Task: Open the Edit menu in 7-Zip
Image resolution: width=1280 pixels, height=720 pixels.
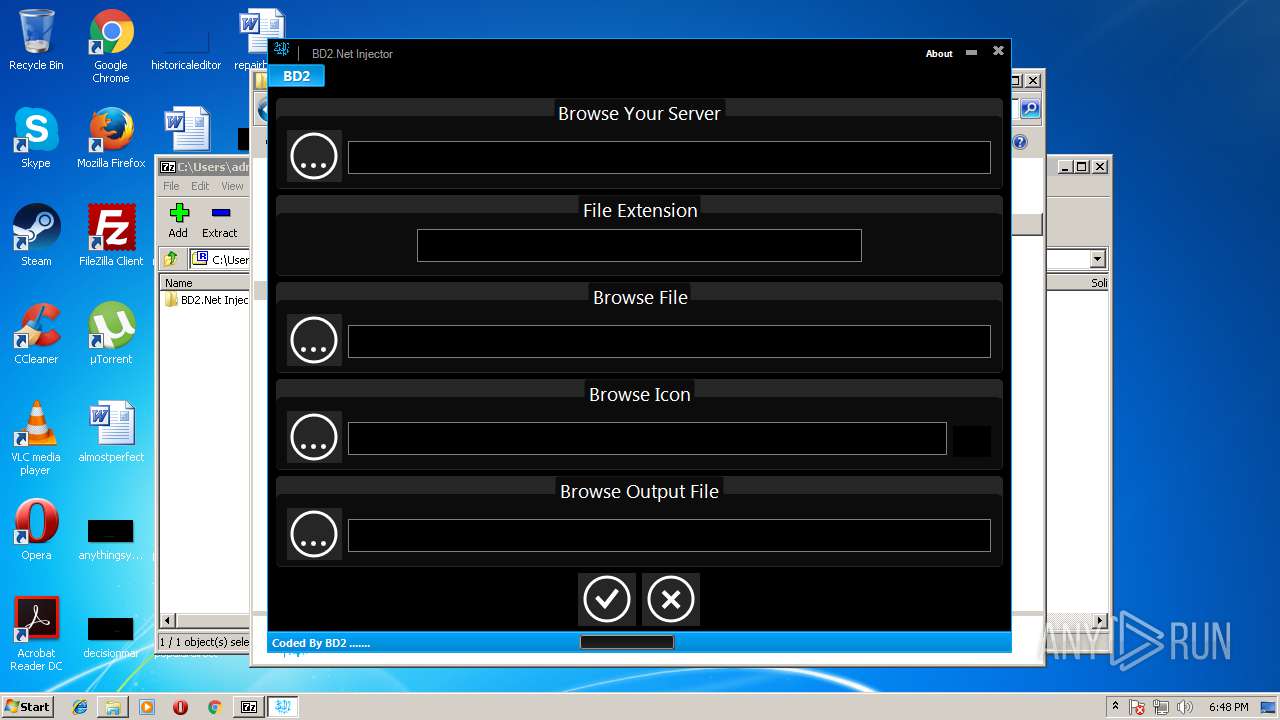Action: (x=200, y=186)
